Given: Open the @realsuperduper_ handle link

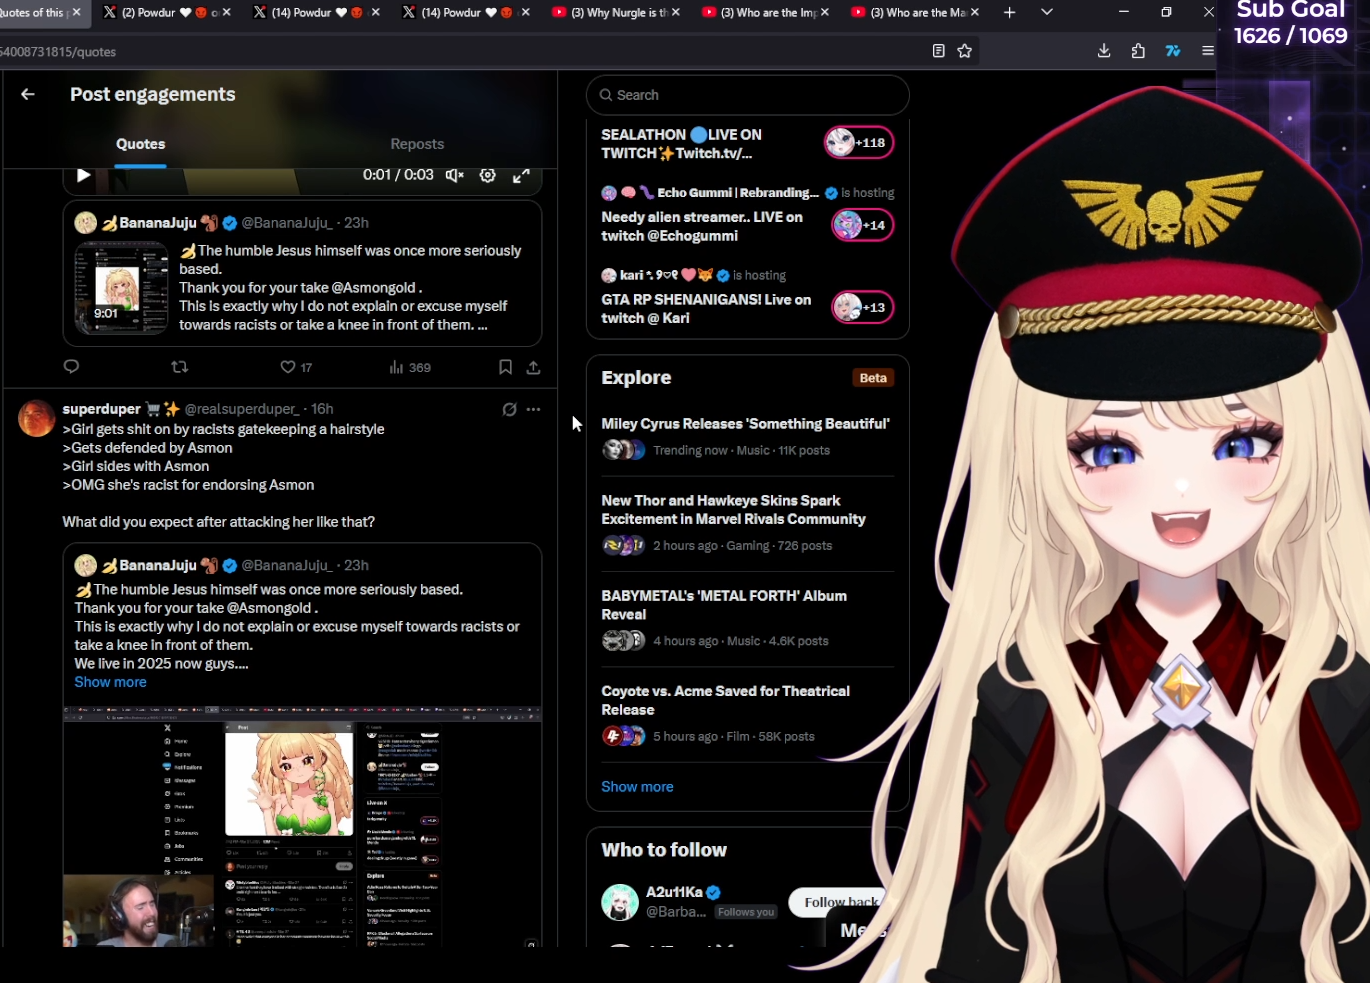Looking at the screenshot, I should point(242,409).
